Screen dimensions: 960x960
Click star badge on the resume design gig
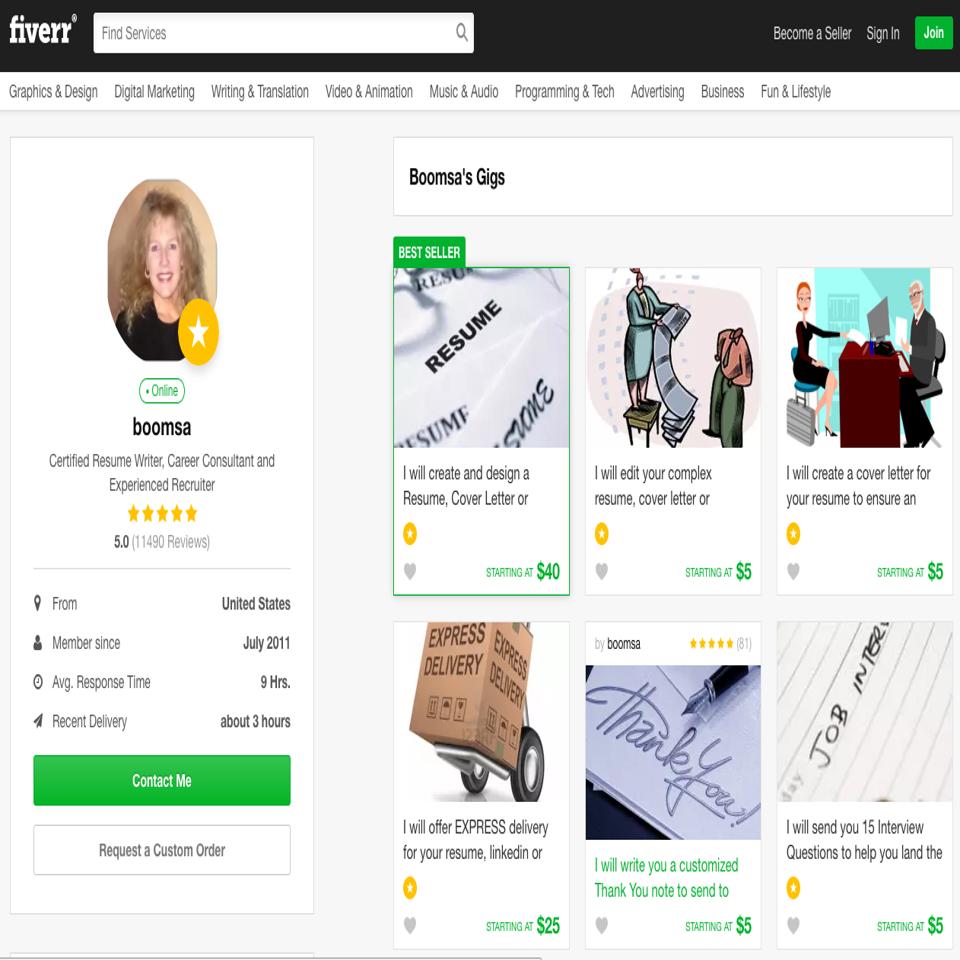pyautogui.click(x=410, y=534)
